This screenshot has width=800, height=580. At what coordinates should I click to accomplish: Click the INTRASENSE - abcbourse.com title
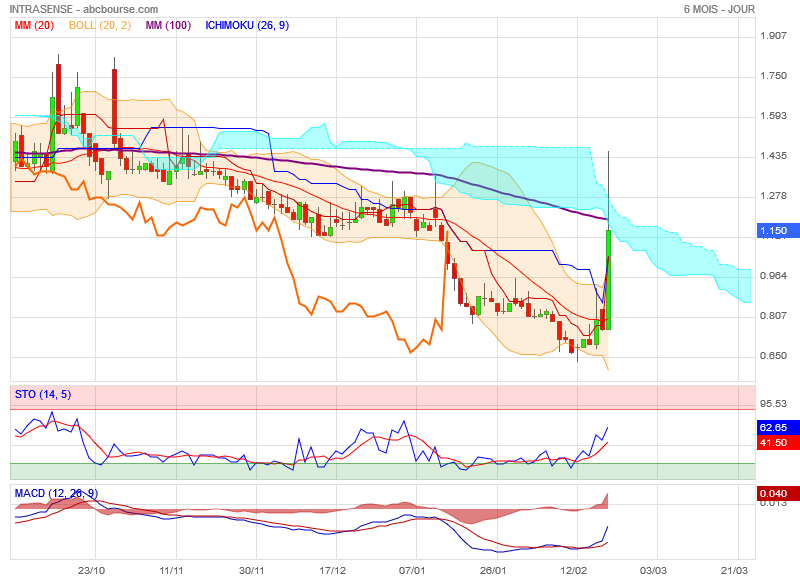click(84, 9)
